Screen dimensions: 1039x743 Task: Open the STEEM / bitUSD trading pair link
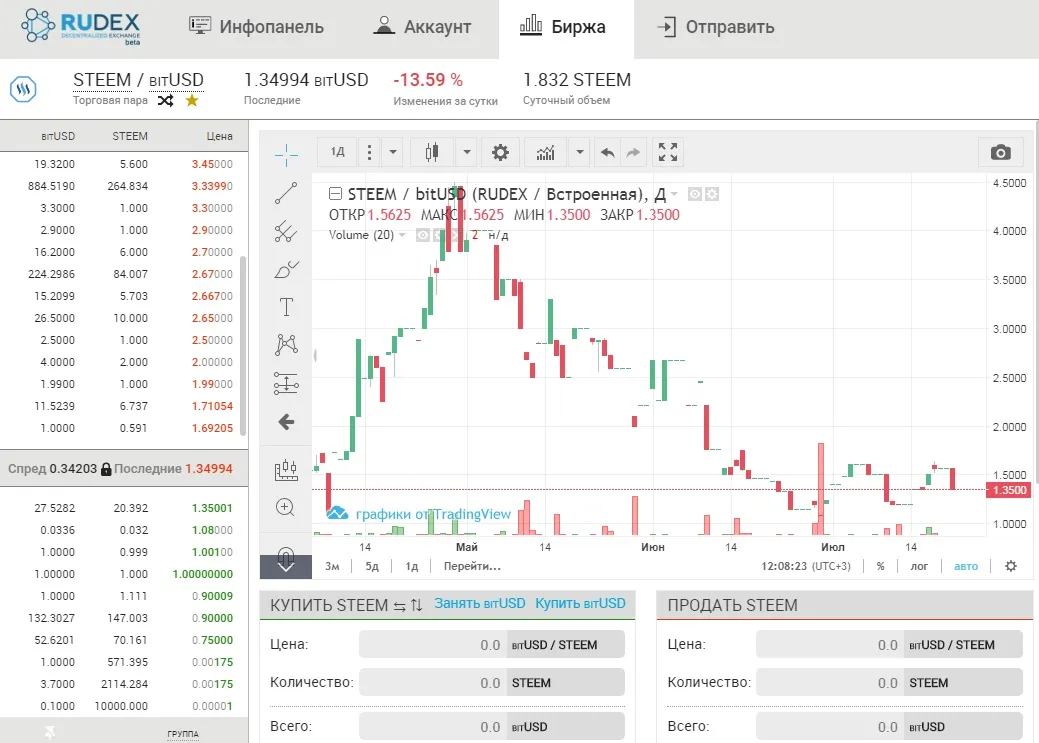click(138, 80)
